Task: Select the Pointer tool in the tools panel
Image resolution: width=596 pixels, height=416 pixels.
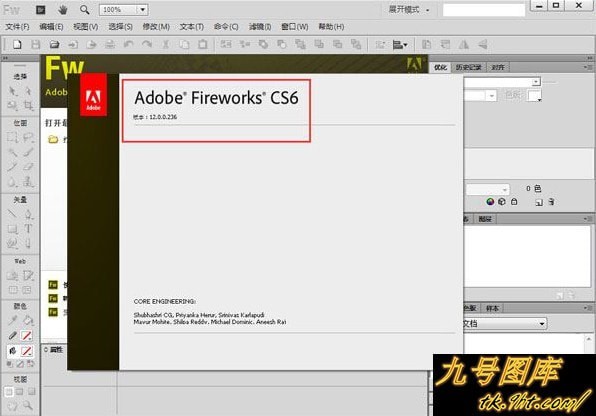Action: coord(13,91)
